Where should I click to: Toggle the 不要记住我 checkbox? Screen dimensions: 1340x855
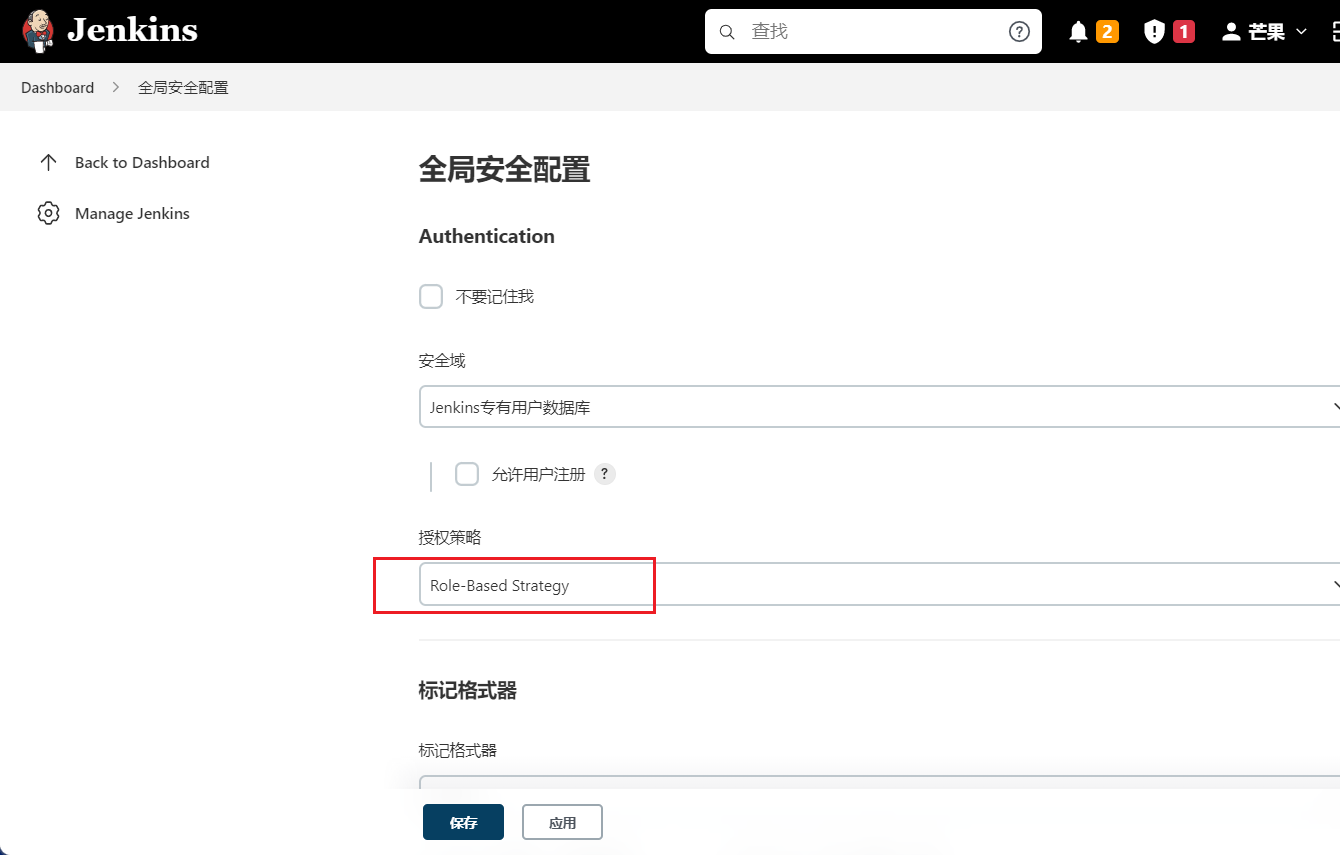tap(431, 297)
